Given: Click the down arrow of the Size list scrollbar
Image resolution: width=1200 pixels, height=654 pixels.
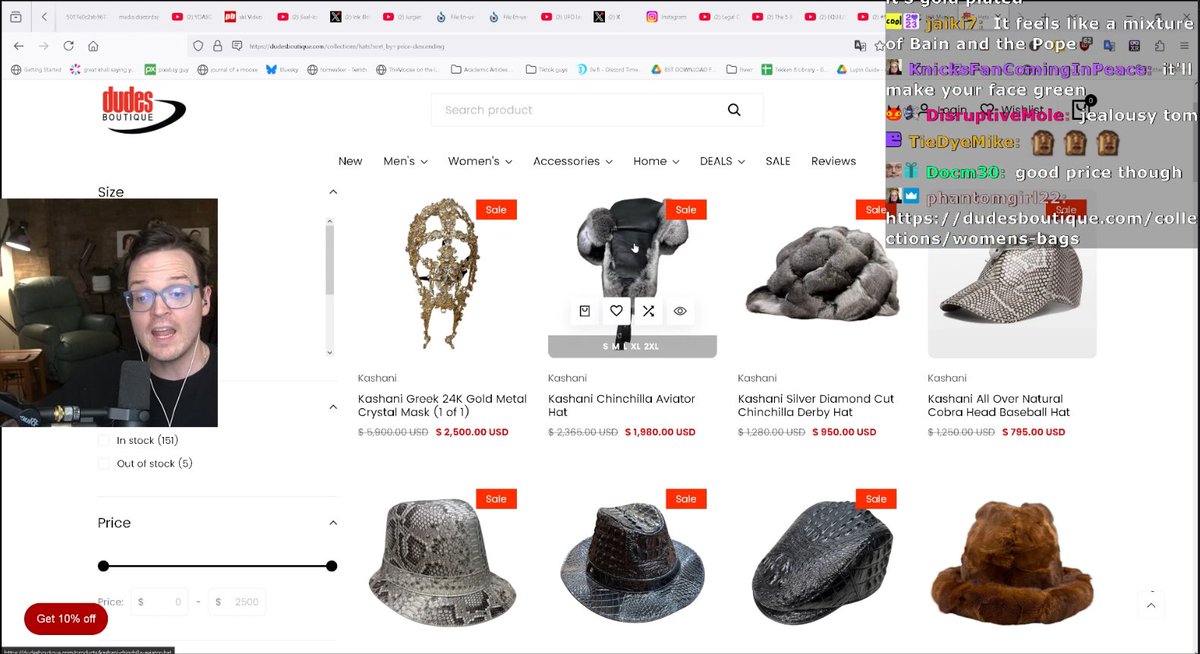Looking at the screenshot, I should click(x=330, y=352).
